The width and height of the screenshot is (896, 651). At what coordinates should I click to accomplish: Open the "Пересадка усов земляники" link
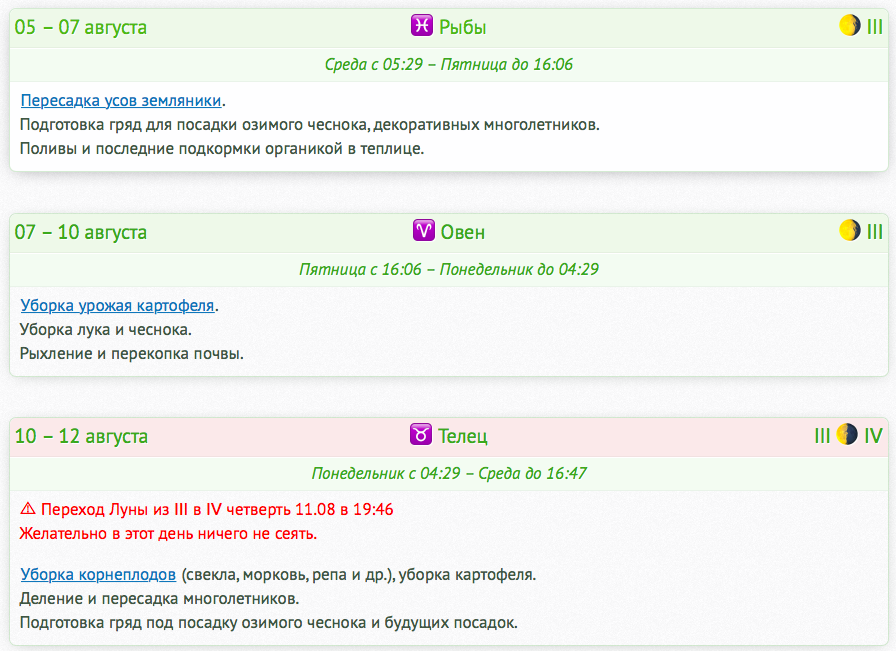(121, 101)
